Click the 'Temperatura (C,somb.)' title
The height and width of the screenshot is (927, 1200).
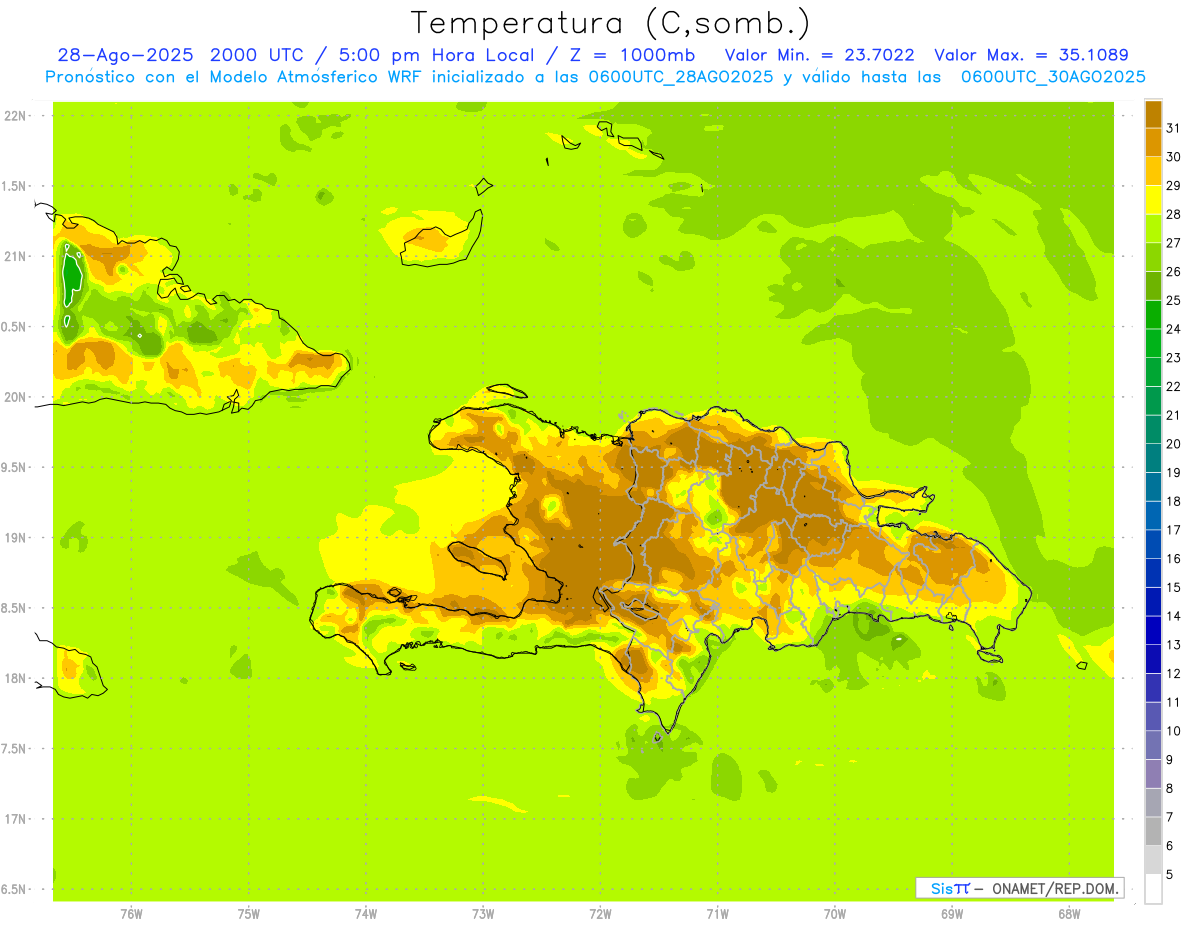pos(611,23)
